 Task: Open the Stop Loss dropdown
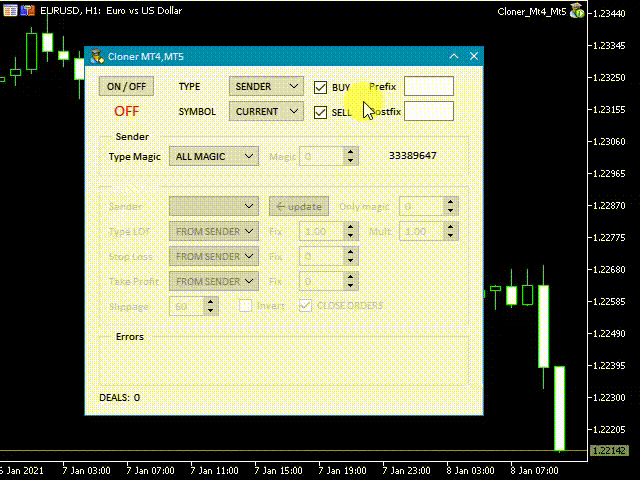click(x=214, y=256)
